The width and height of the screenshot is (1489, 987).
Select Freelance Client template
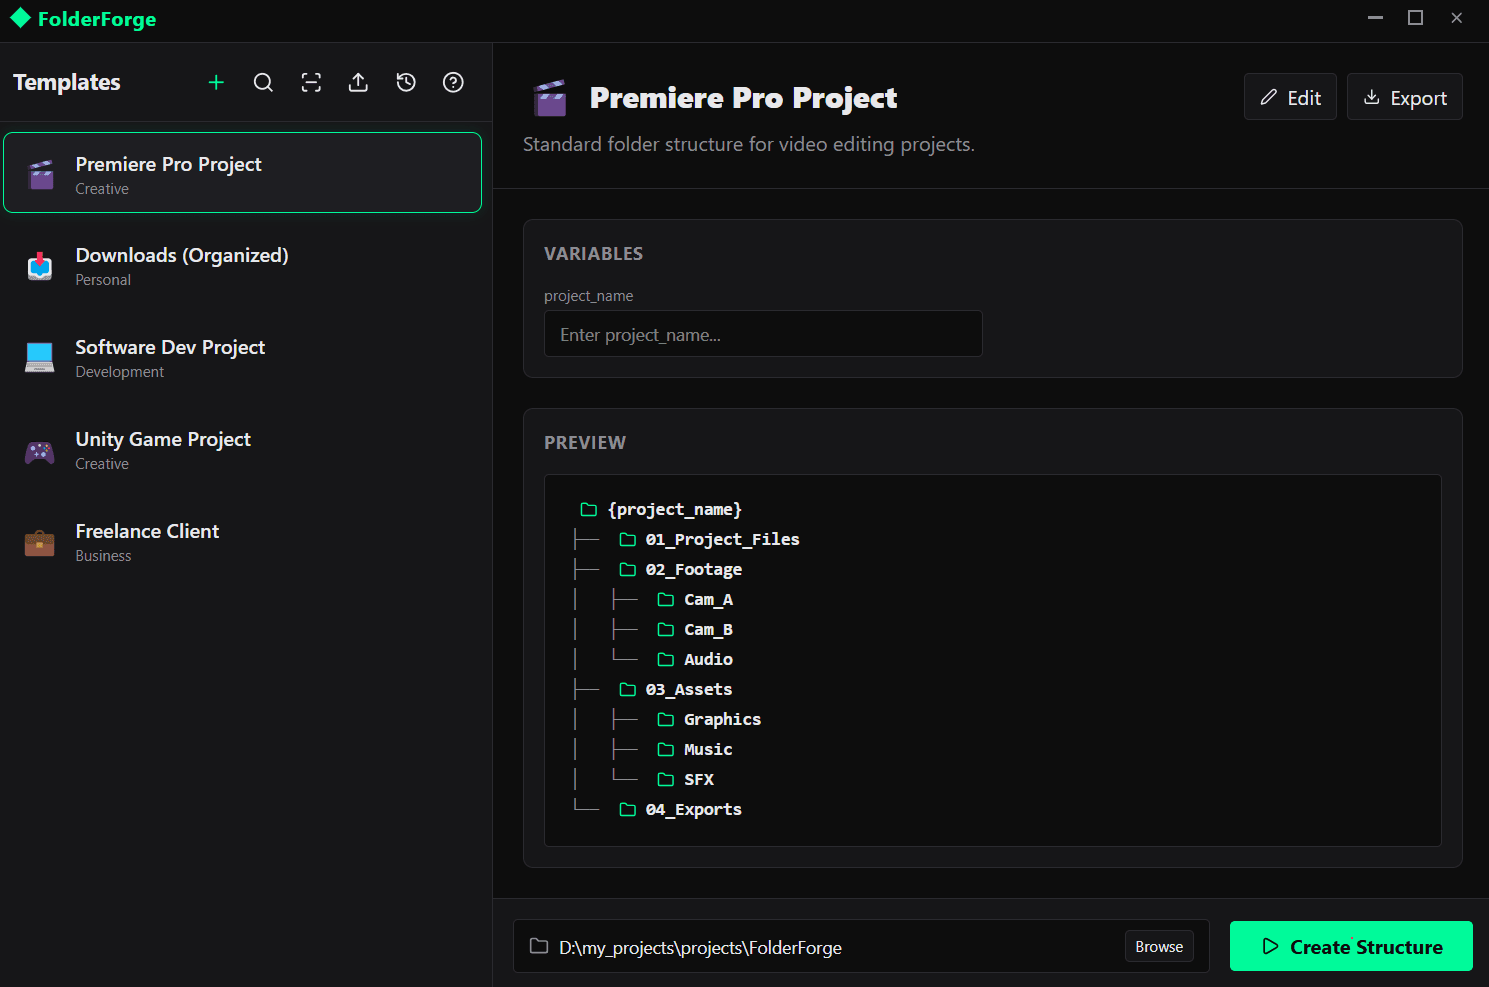click(242, 542)
